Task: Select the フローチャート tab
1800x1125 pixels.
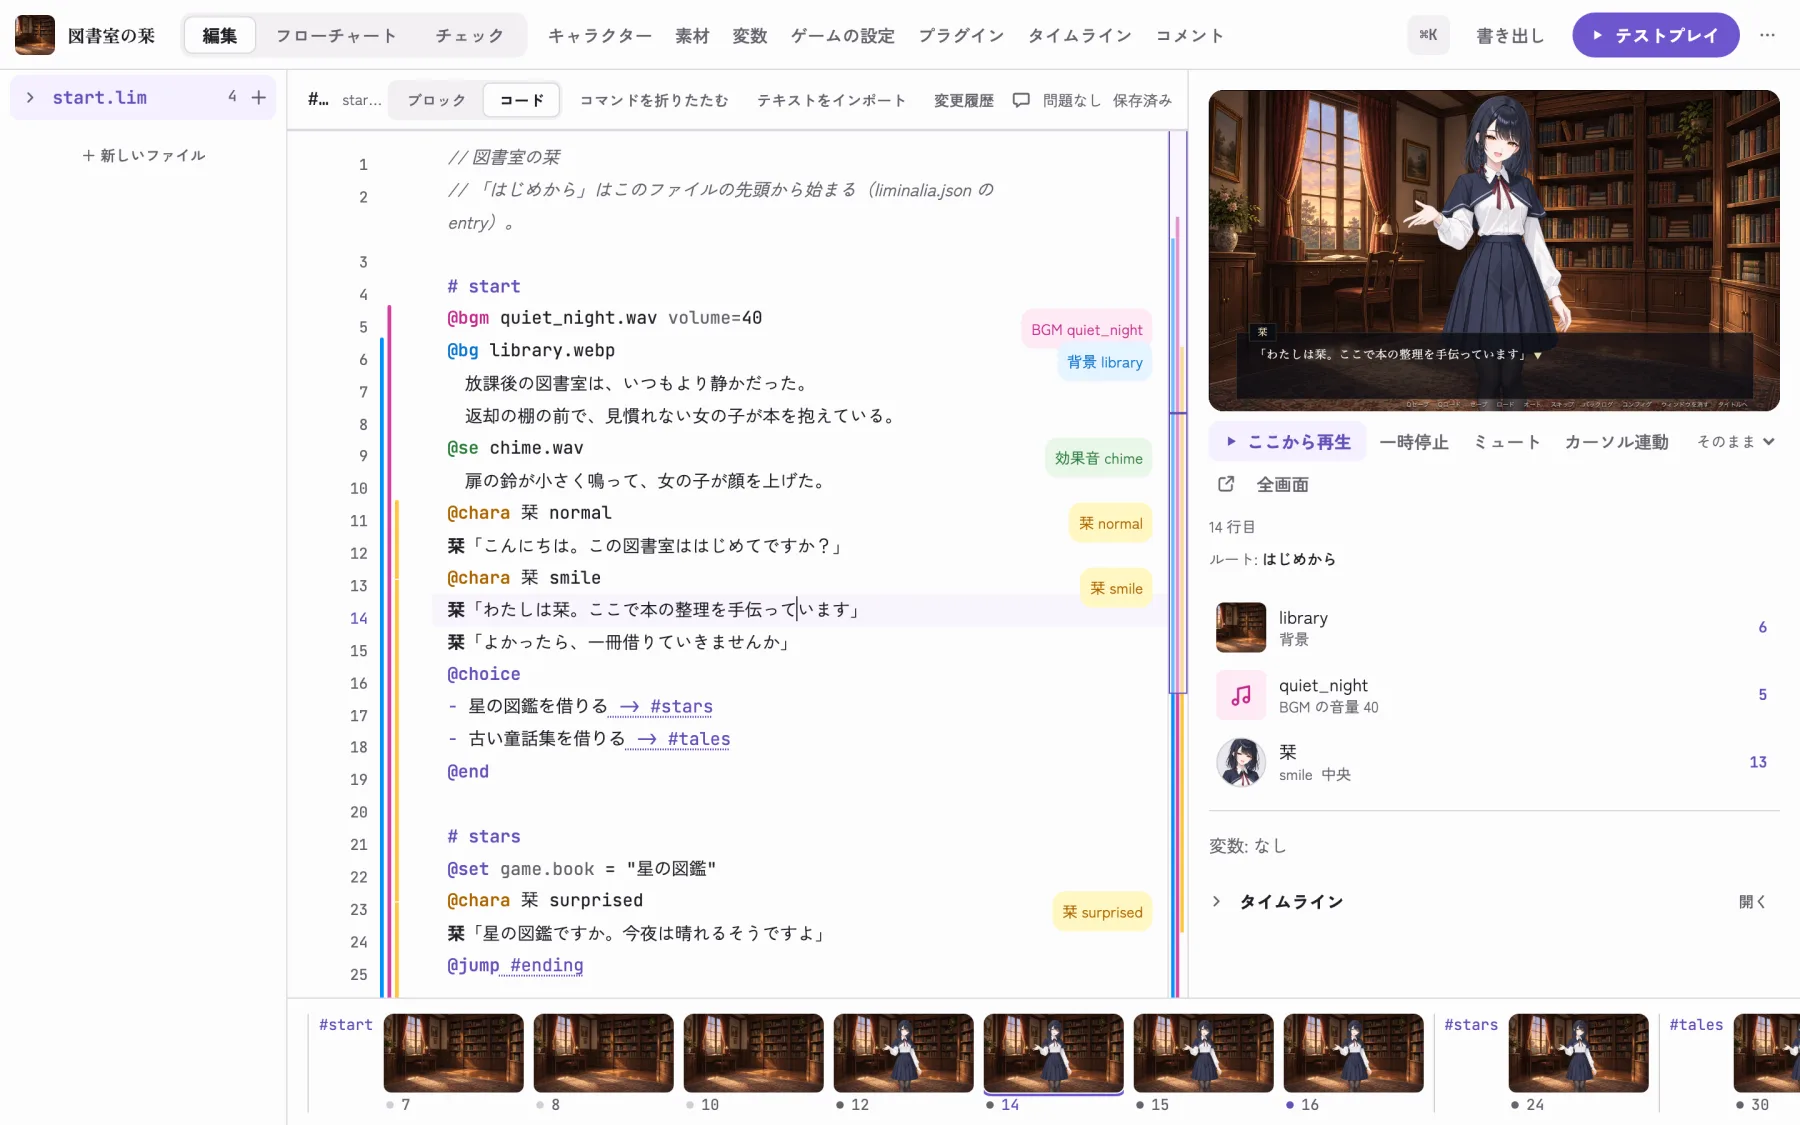Action: point(336,35)
